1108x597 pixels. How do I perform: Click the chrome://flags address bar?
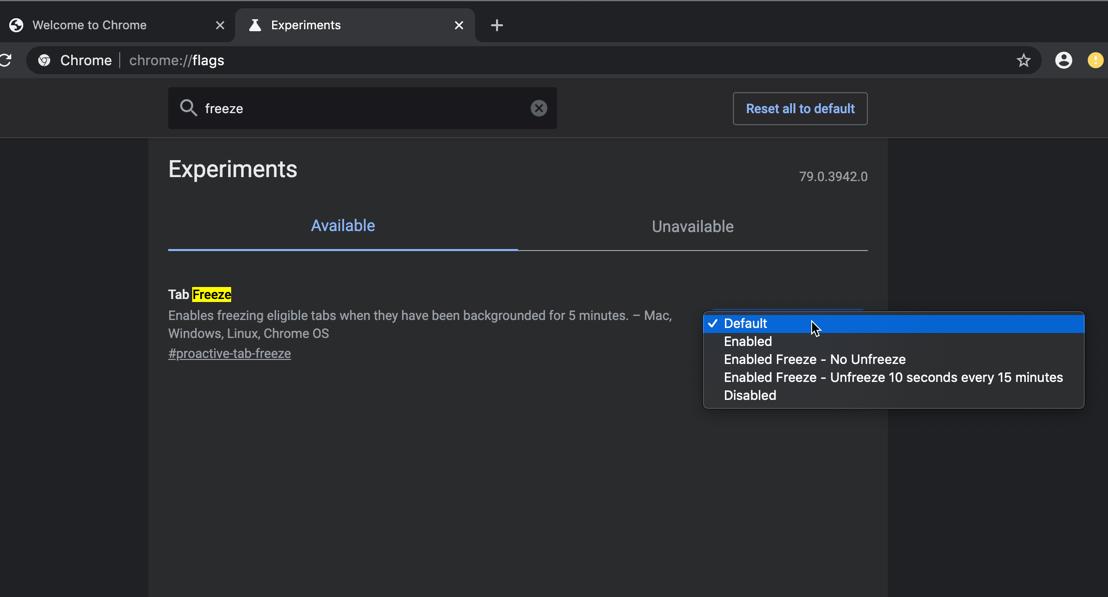click(530, 61)
